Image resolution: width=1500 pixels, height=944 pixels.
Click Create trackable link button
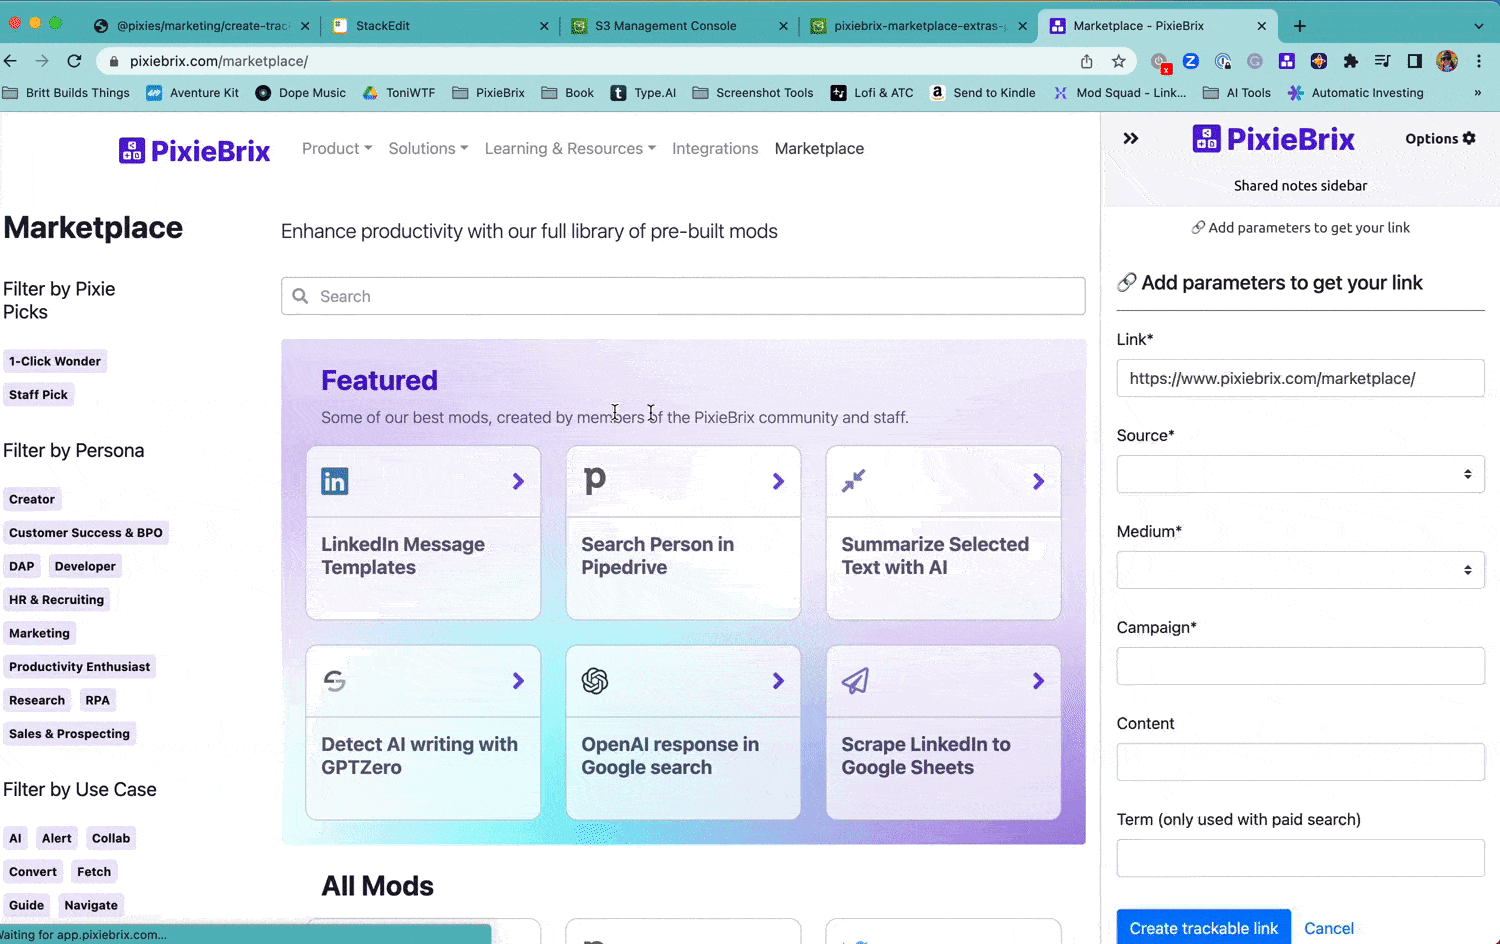pyautogui.click(x=1203, y=928)
